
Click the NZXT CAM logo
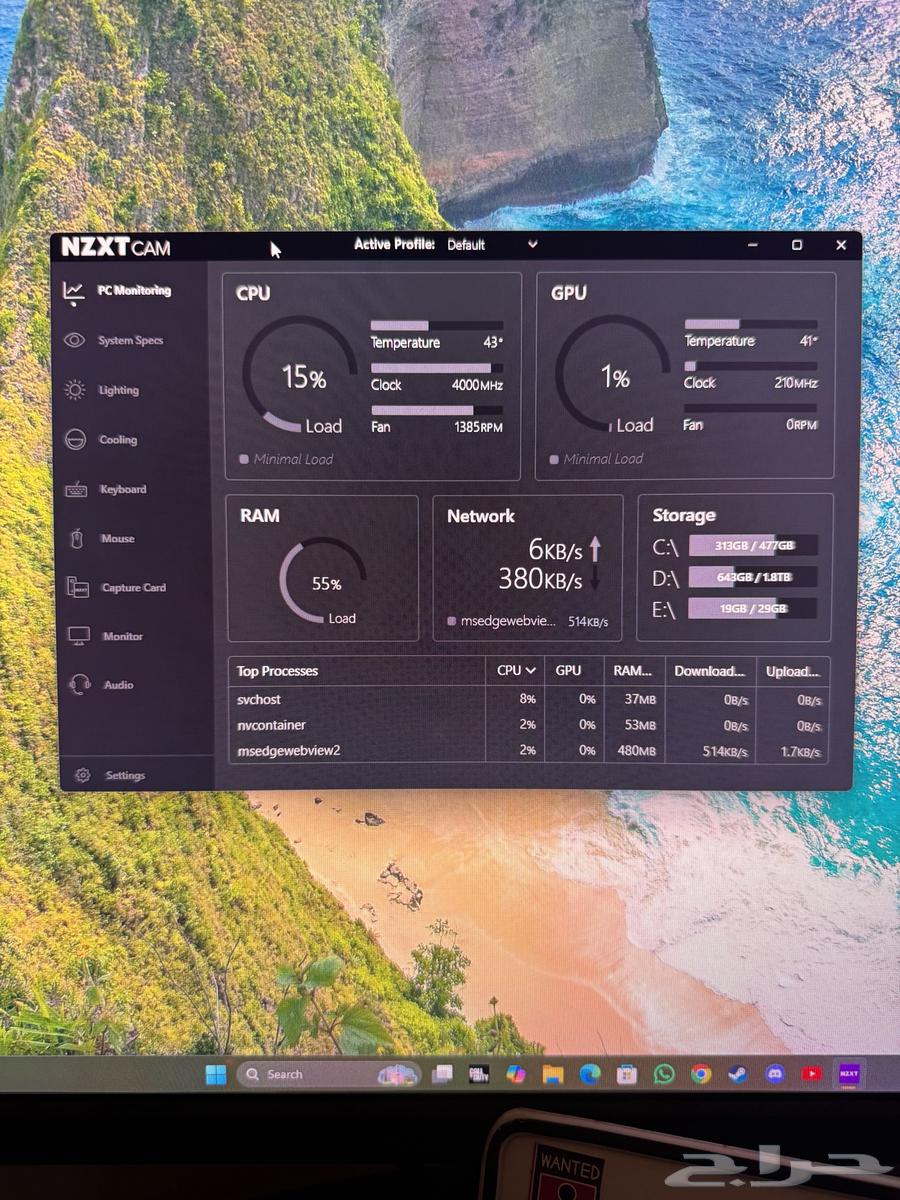point(115,247)
